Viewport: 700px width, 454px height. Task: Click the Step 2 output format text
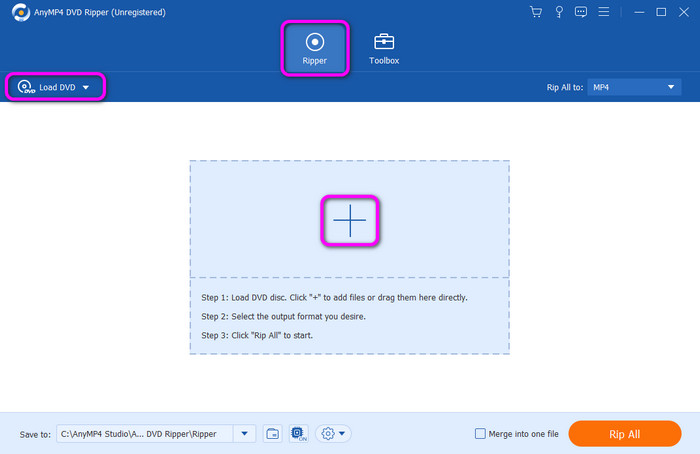pos(283,316)
